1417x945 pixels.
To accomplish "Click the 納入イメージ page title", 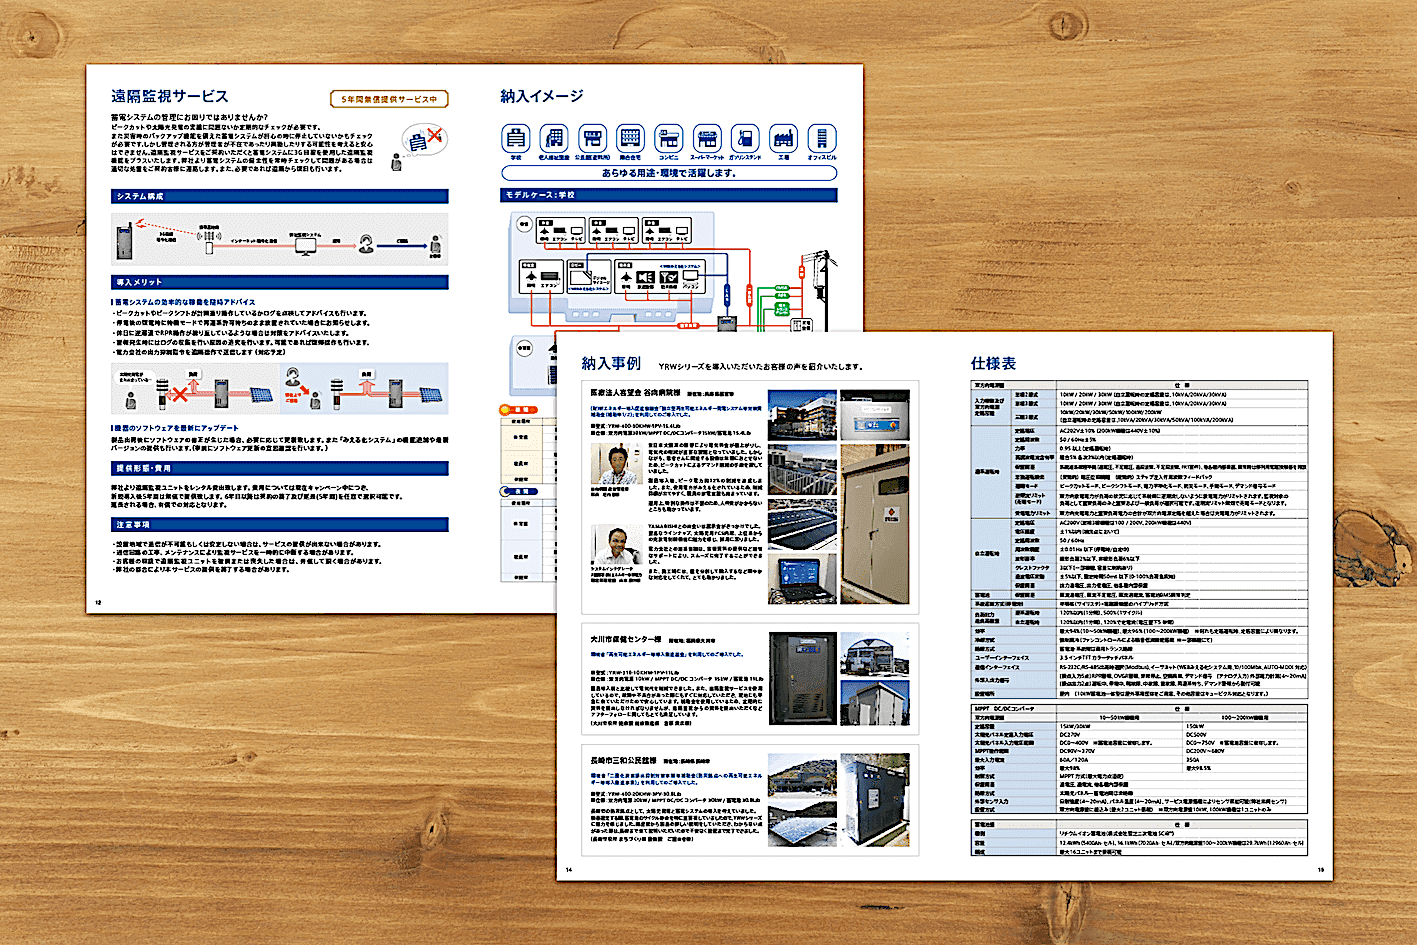I will coord(542,96).
